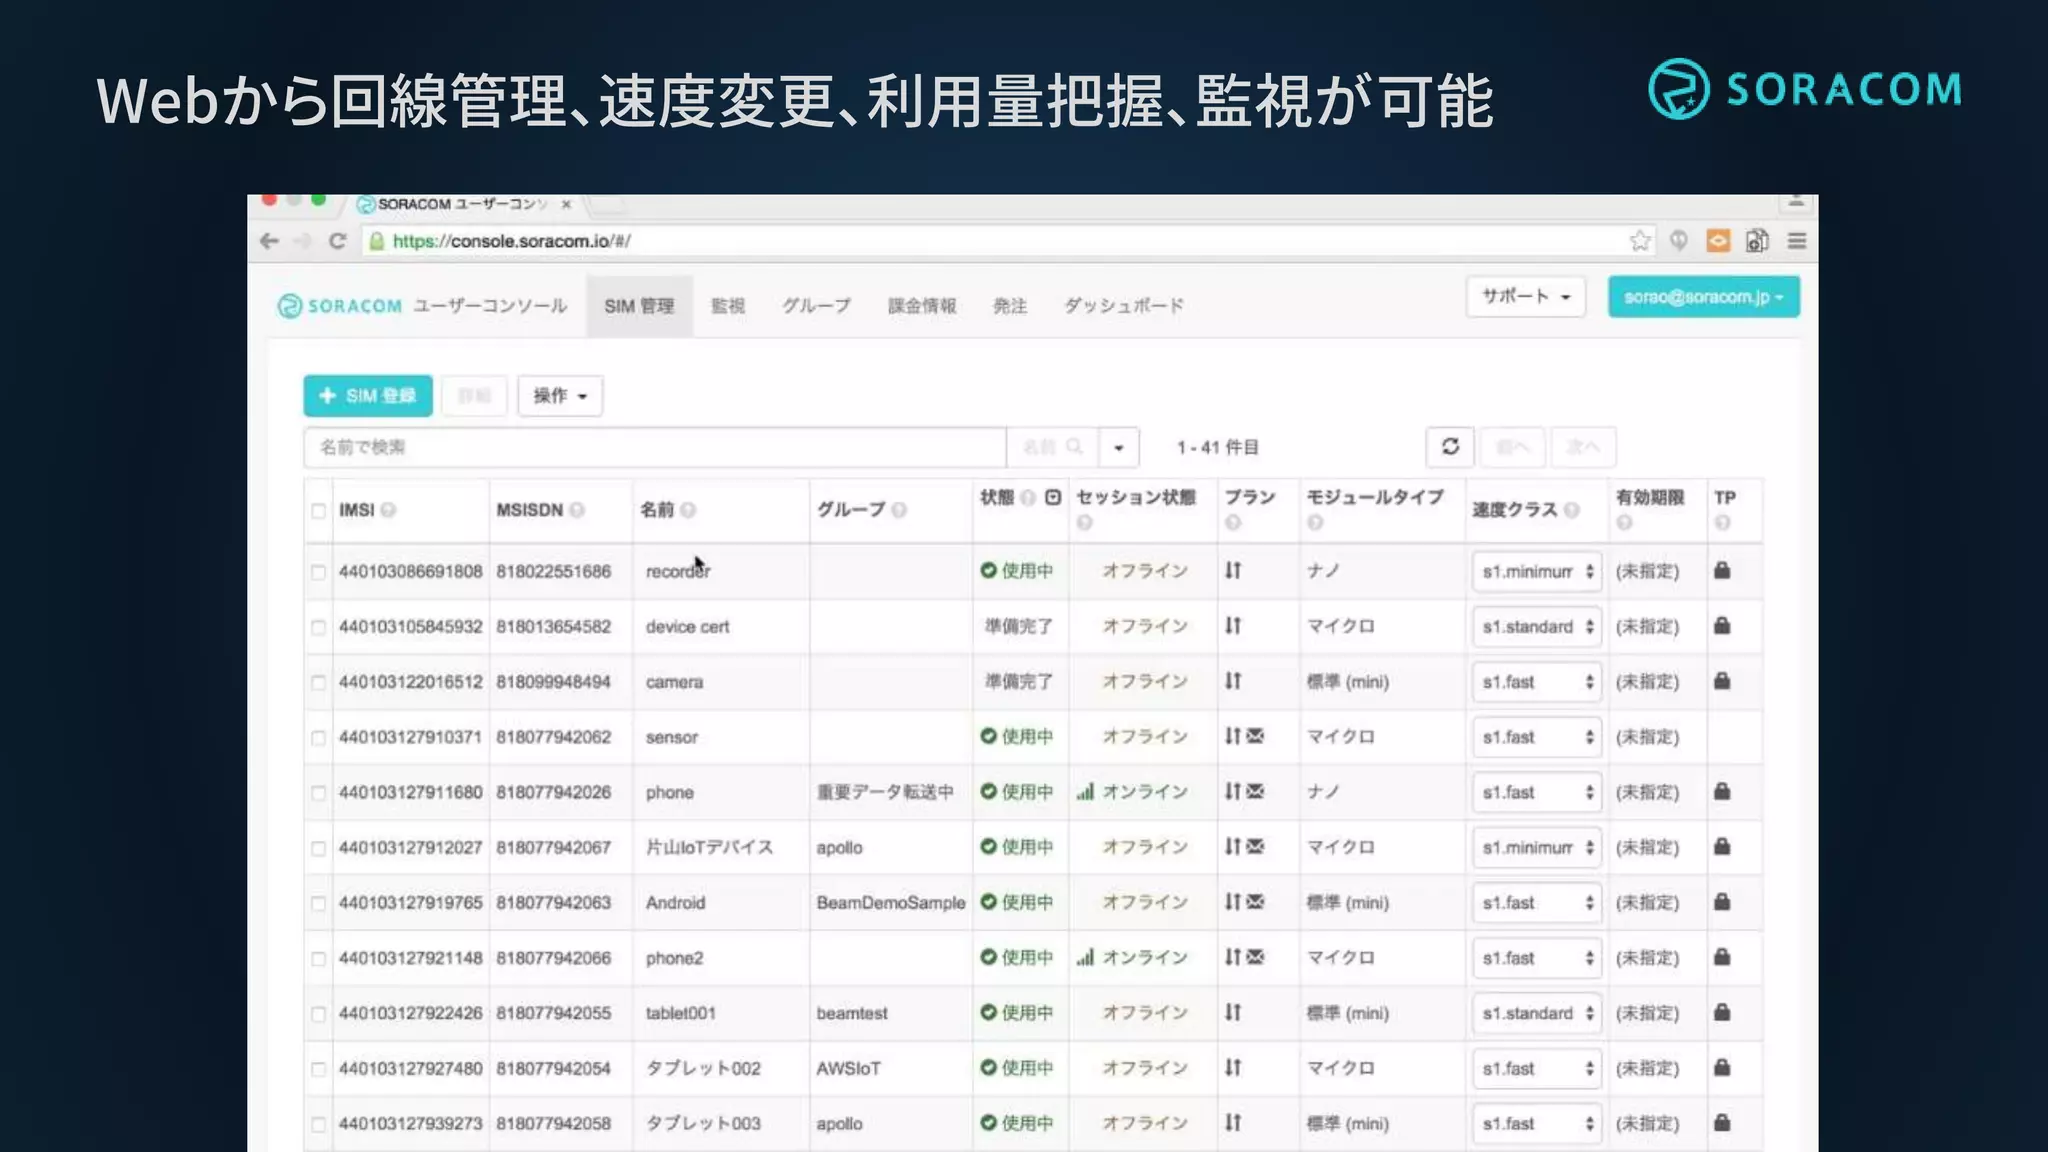
Task: Check the box for recorder SIM row
Action: (x=318, y=572)
